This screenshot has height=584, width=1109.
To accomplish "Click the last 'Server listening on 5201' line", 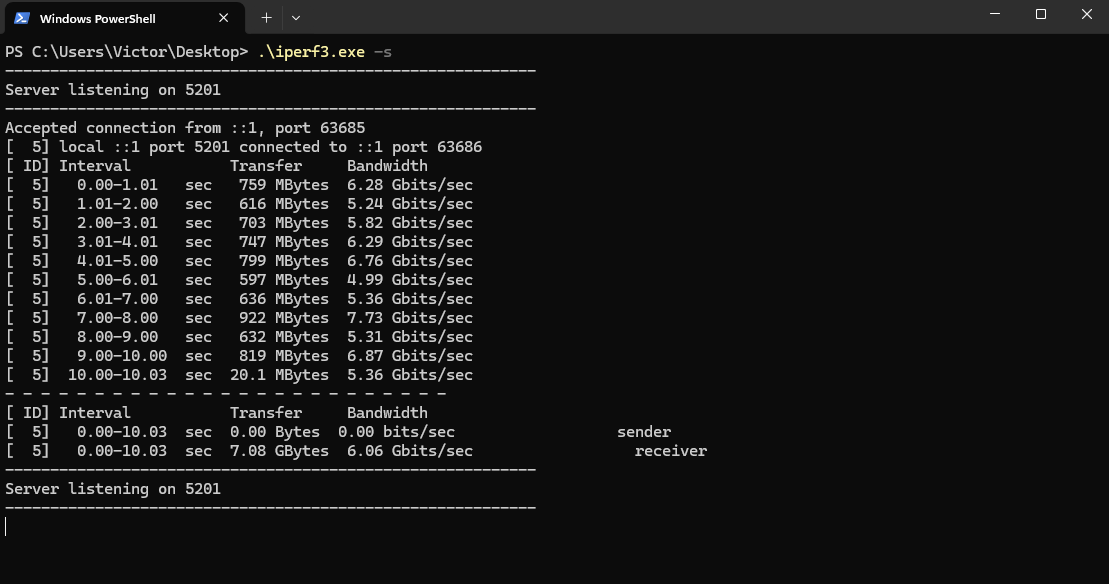I will [113, 489].
